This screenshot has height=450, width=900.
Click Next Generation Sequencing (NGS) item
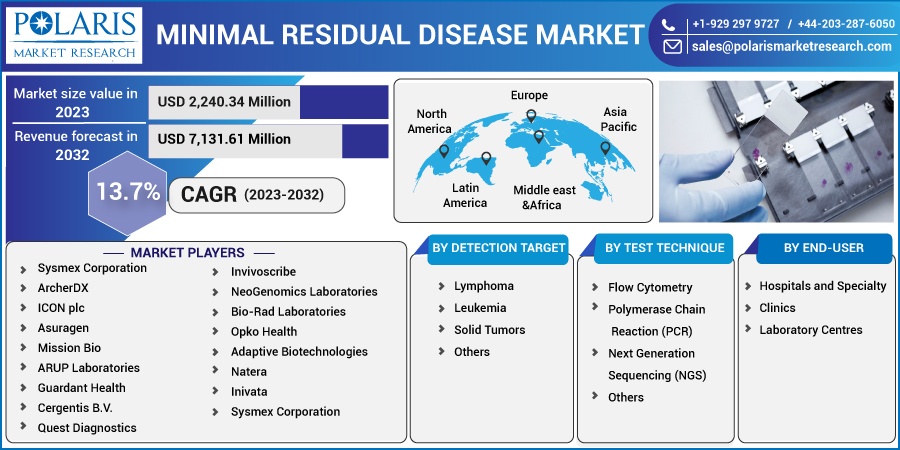click(x=657, y=364)
